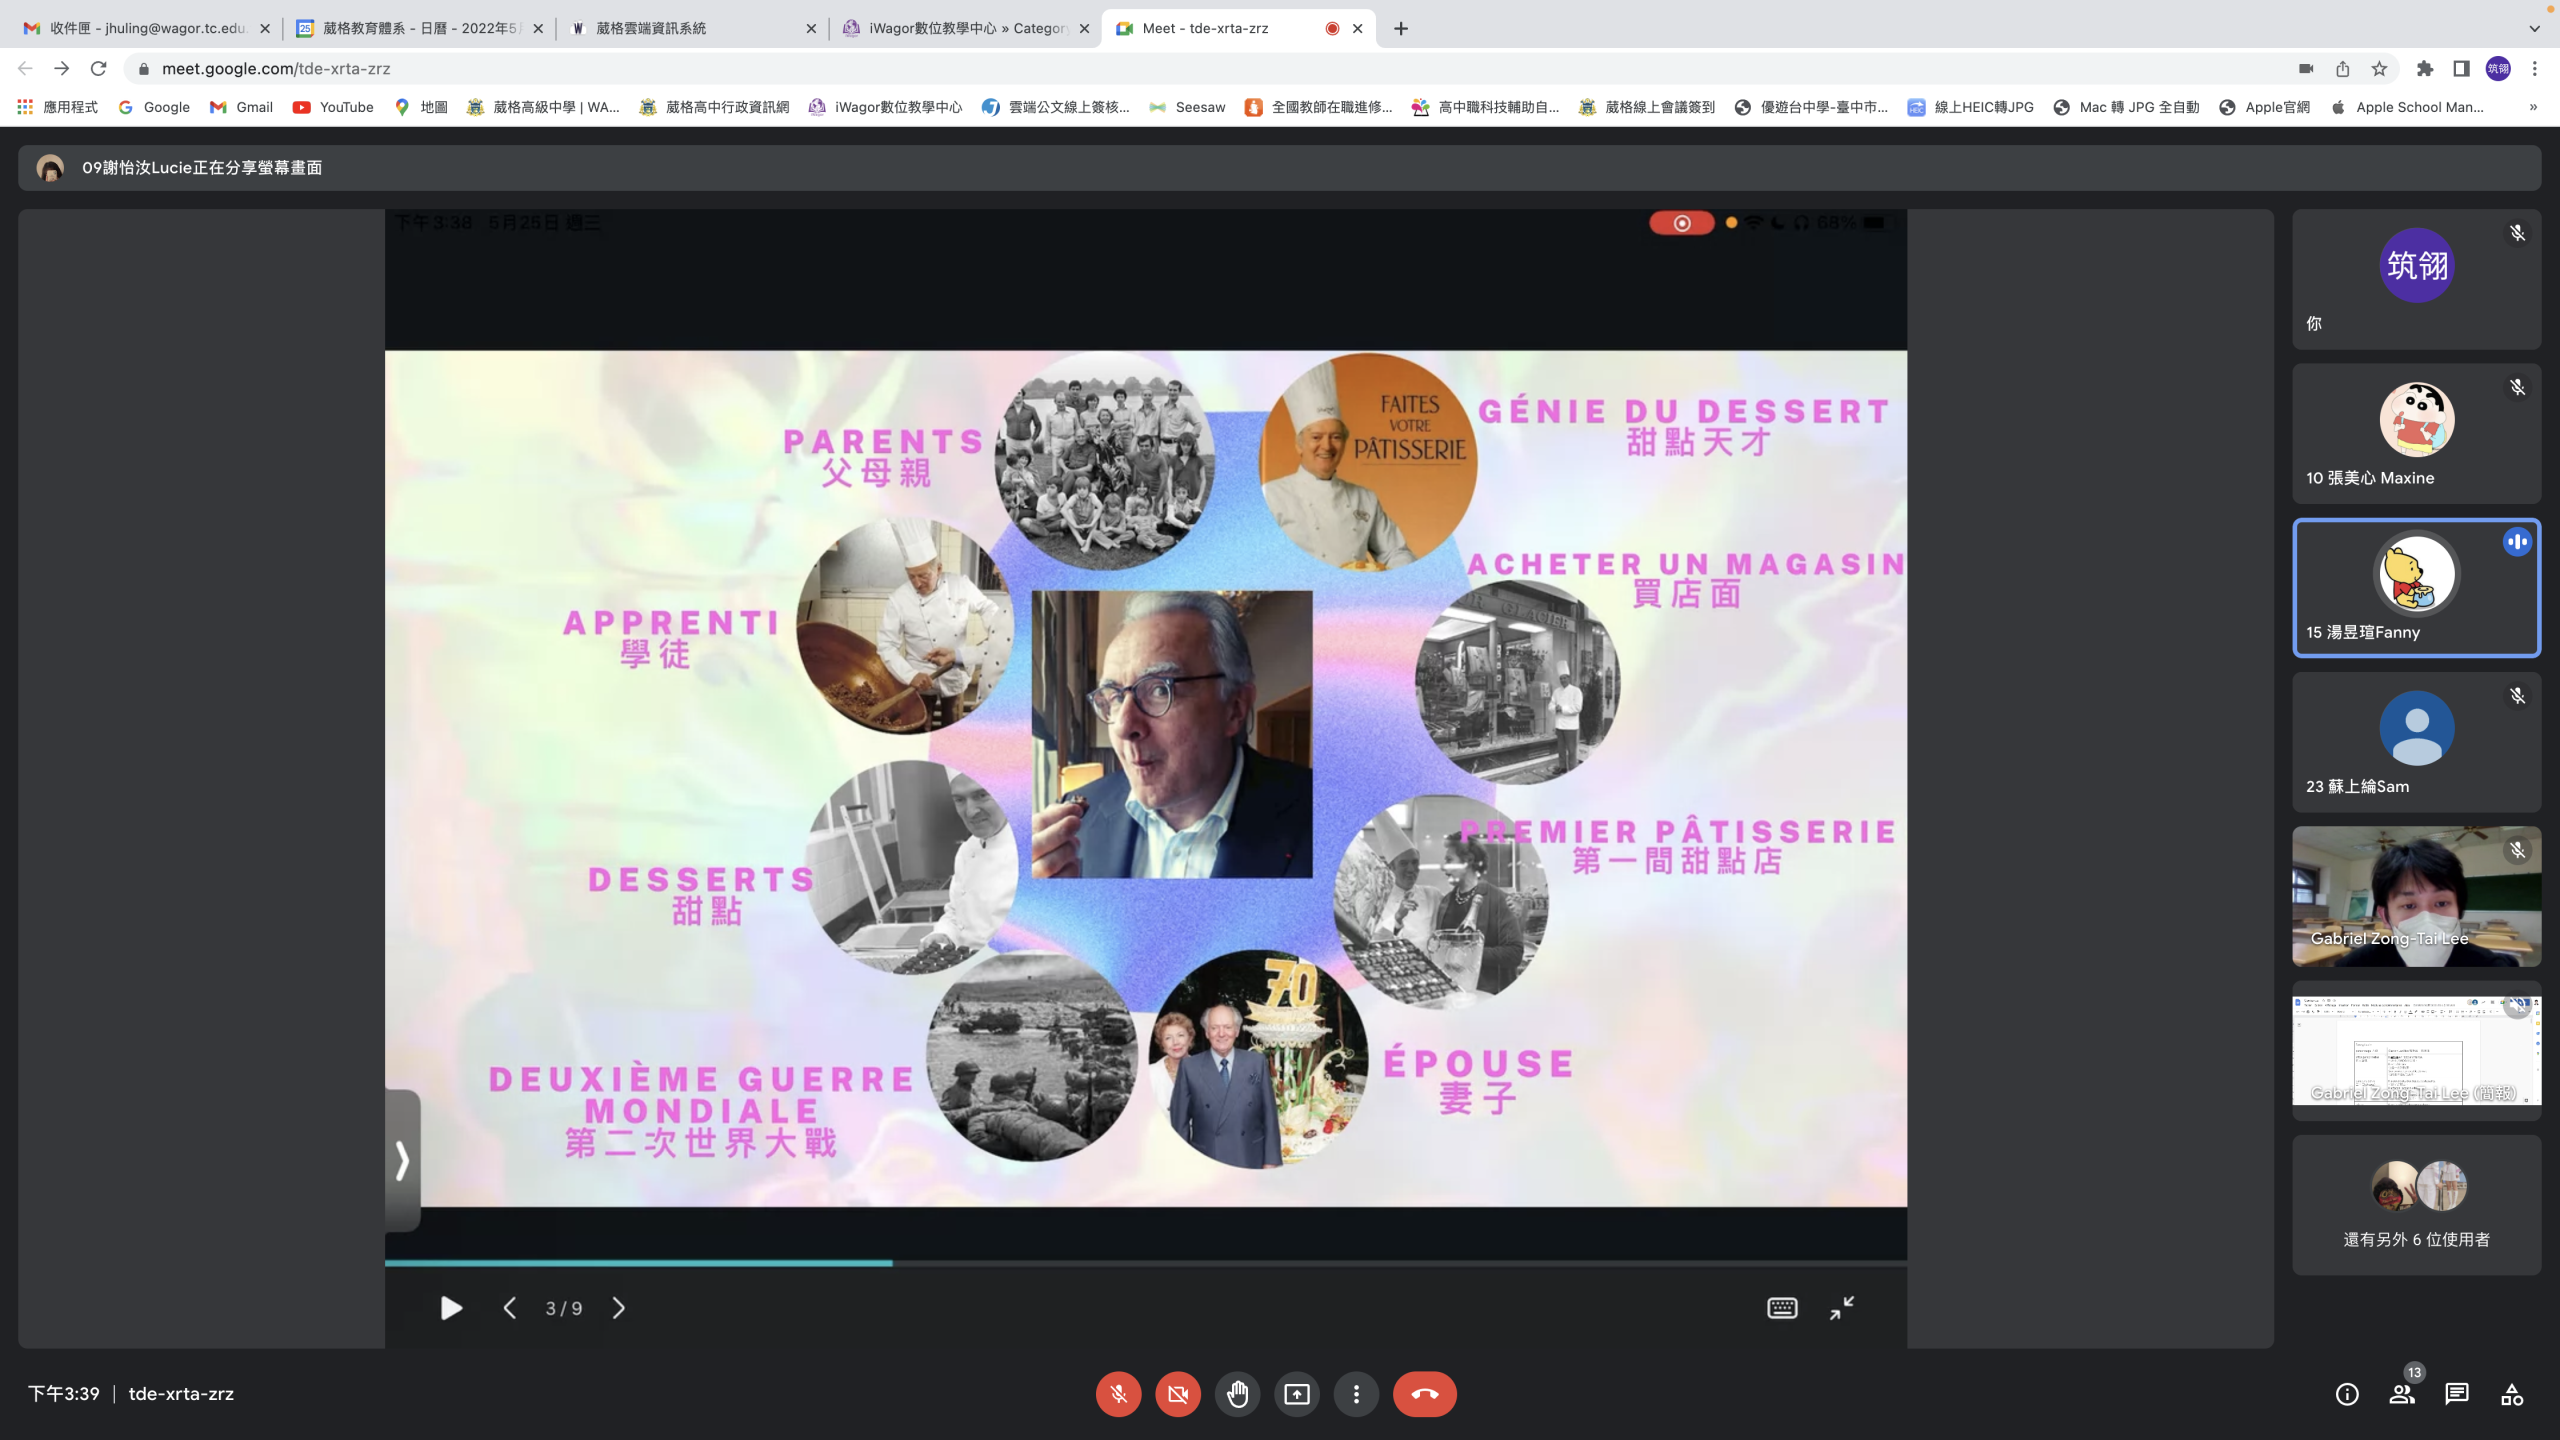Viewport: 2560px width, 1440px height.
Task: Expand the slide side panel arrow
Action: [x=402, y=1160]
